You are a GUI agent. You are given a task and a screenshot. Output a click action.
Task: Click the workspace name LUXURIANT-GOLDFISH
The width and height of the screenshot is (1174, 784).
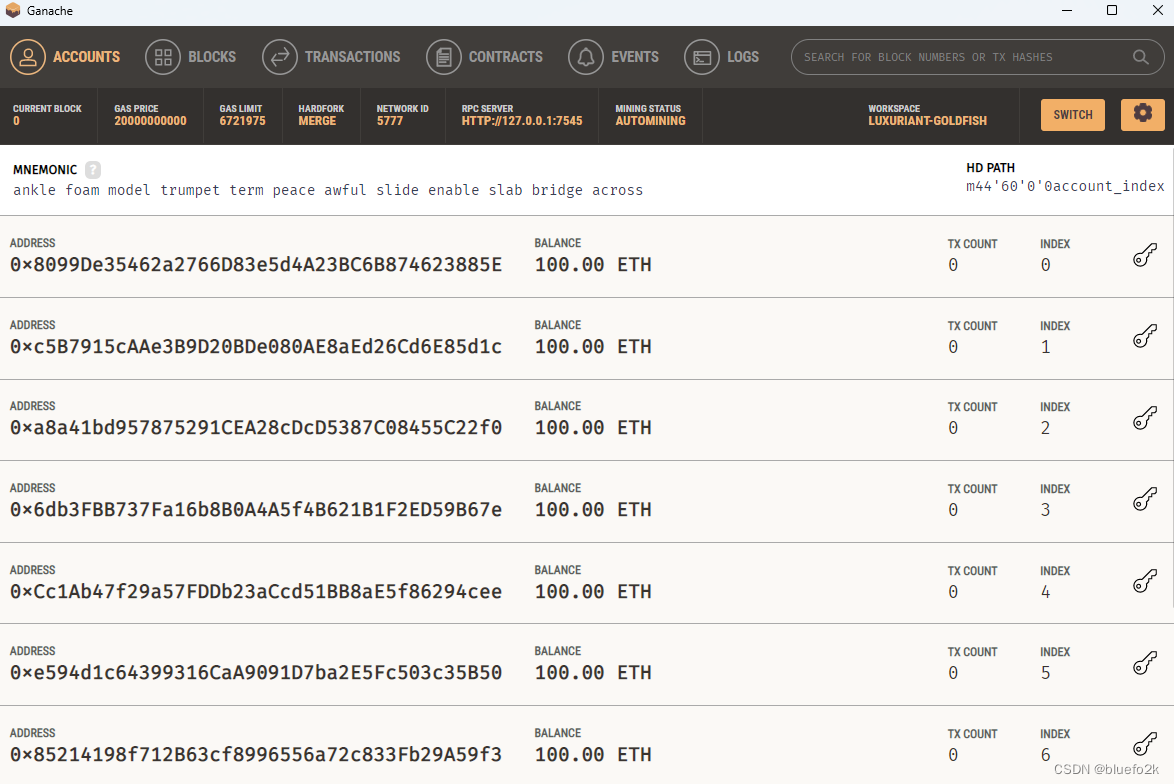[x=928, y=121]
